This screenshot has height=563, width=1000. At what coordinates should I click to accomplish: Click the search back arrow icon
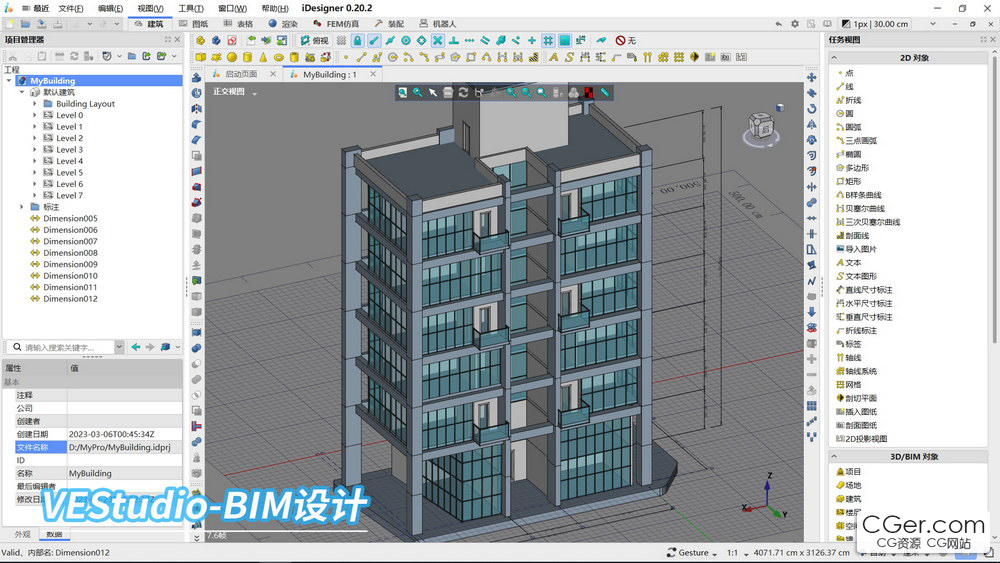click(x=135, y=347)
